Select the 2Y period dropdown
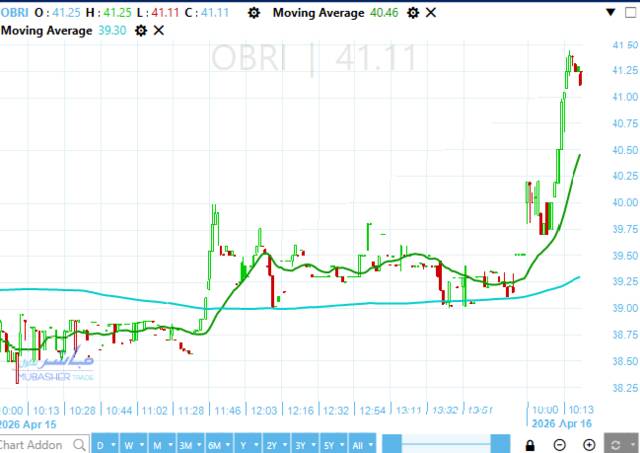Viewport: 640px width, 453px height. point(277,444)
